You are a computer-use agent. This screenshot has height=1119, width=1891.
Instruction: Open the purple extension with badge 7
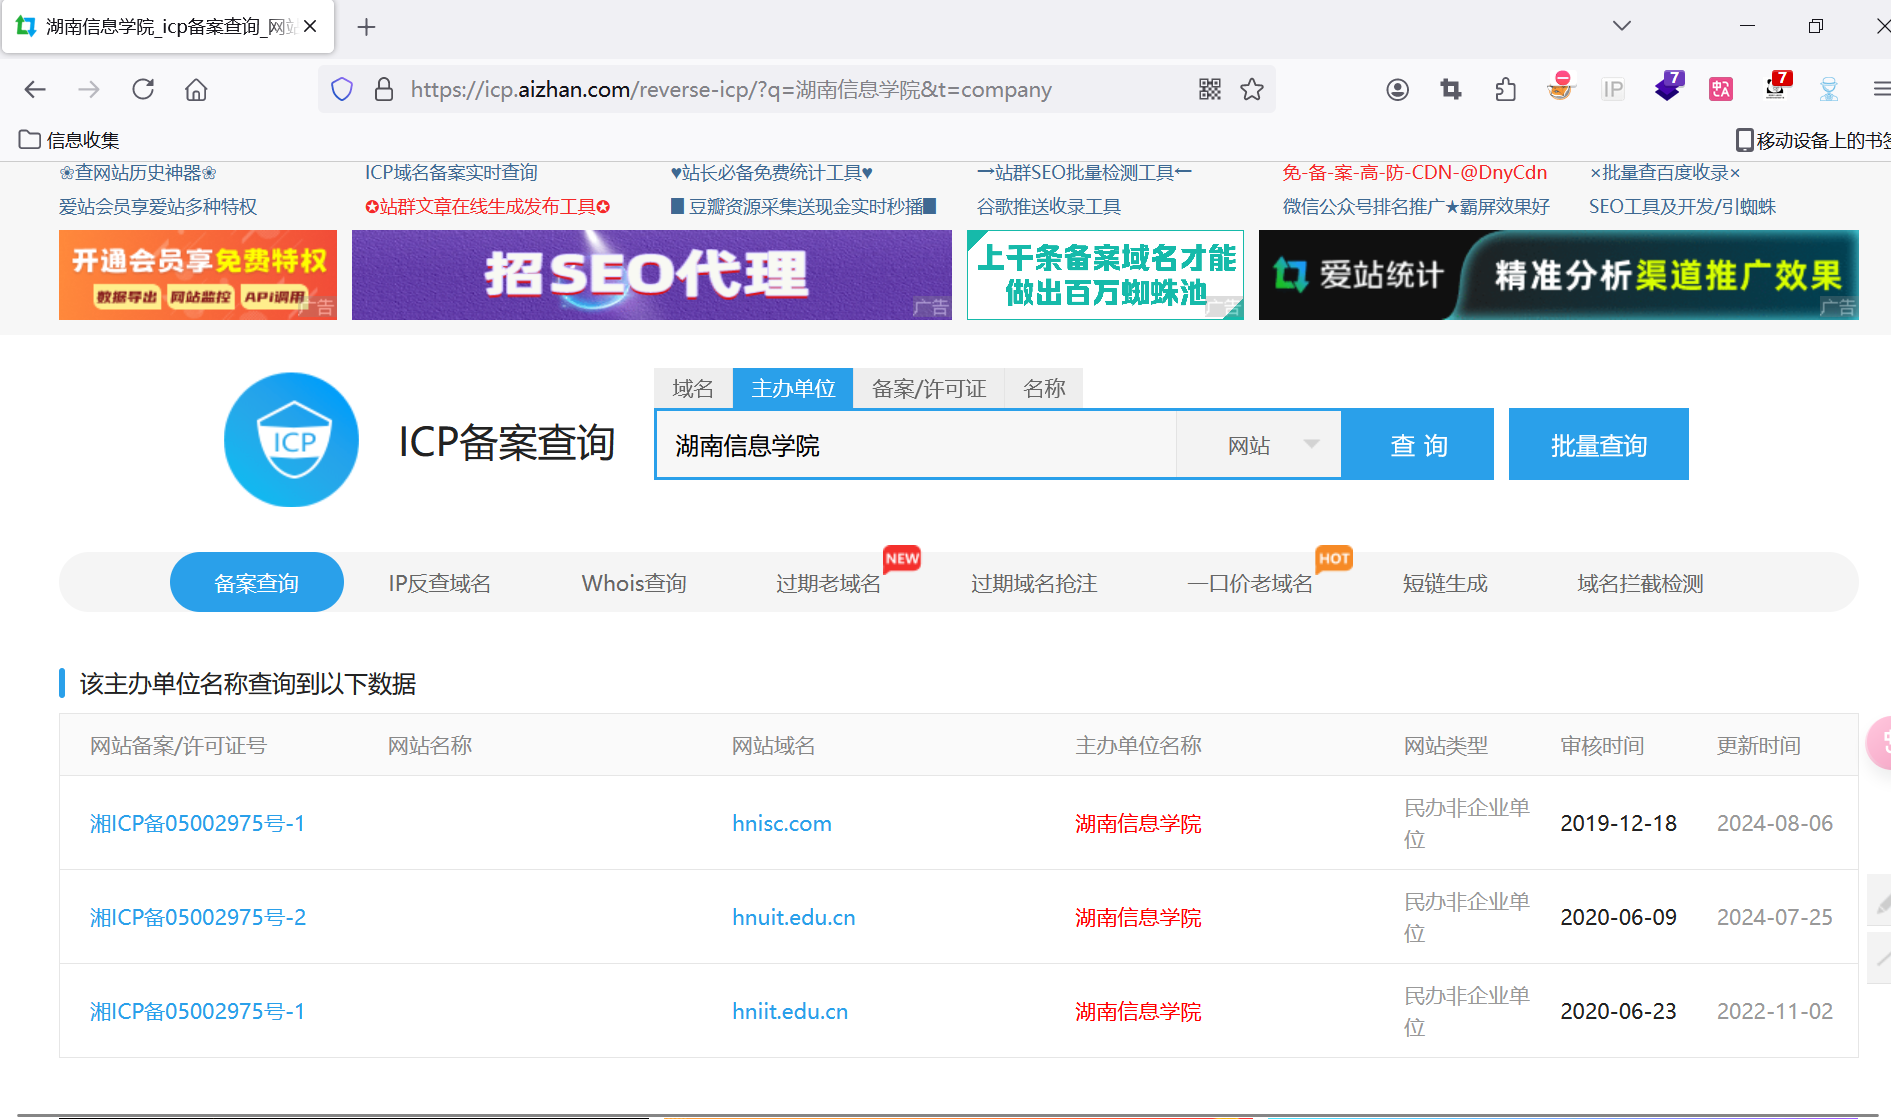click(x=1668, y=88)
